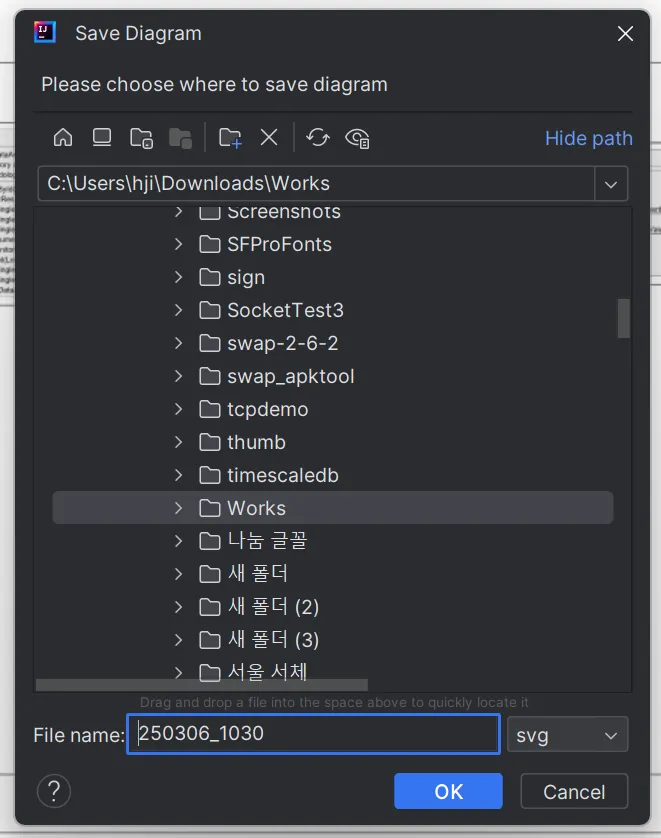This screenshot has width=661, height=838.
Task: Click the horizontal scrollbar thumb
Action: click(201, 685)
